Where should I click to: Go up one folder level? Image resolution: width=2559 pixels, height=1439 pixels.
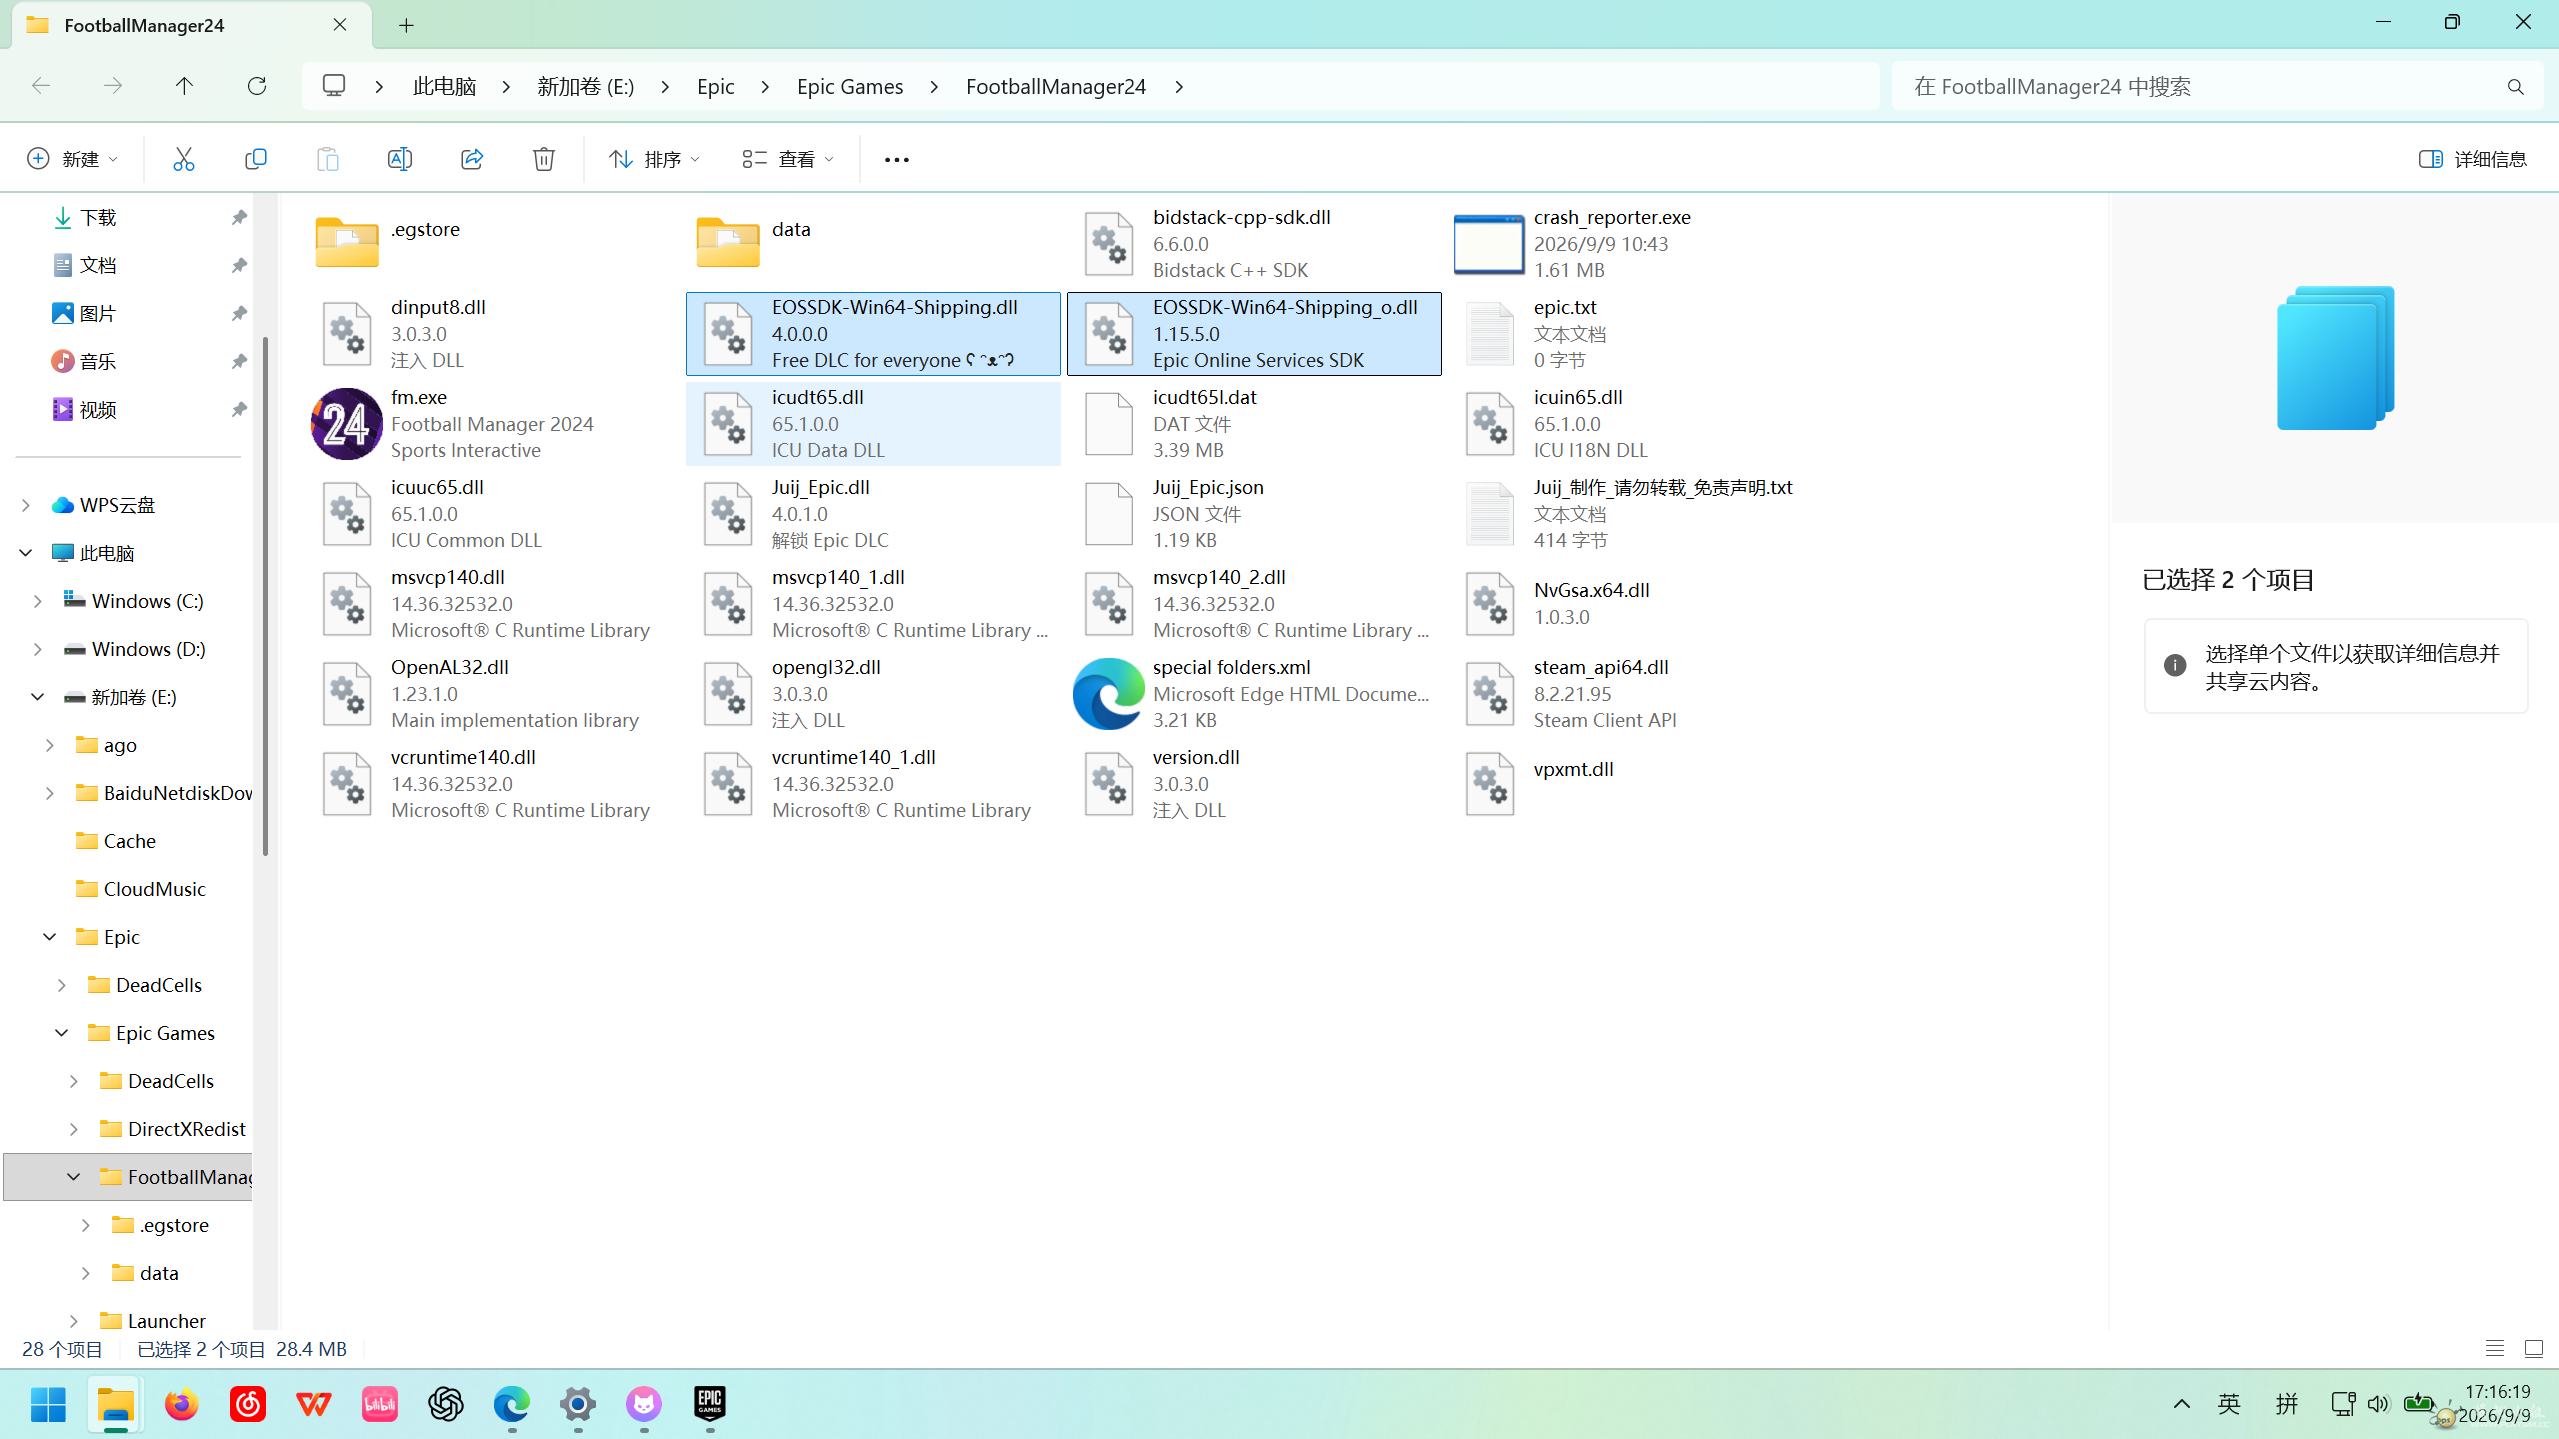[x=184, y=86]
